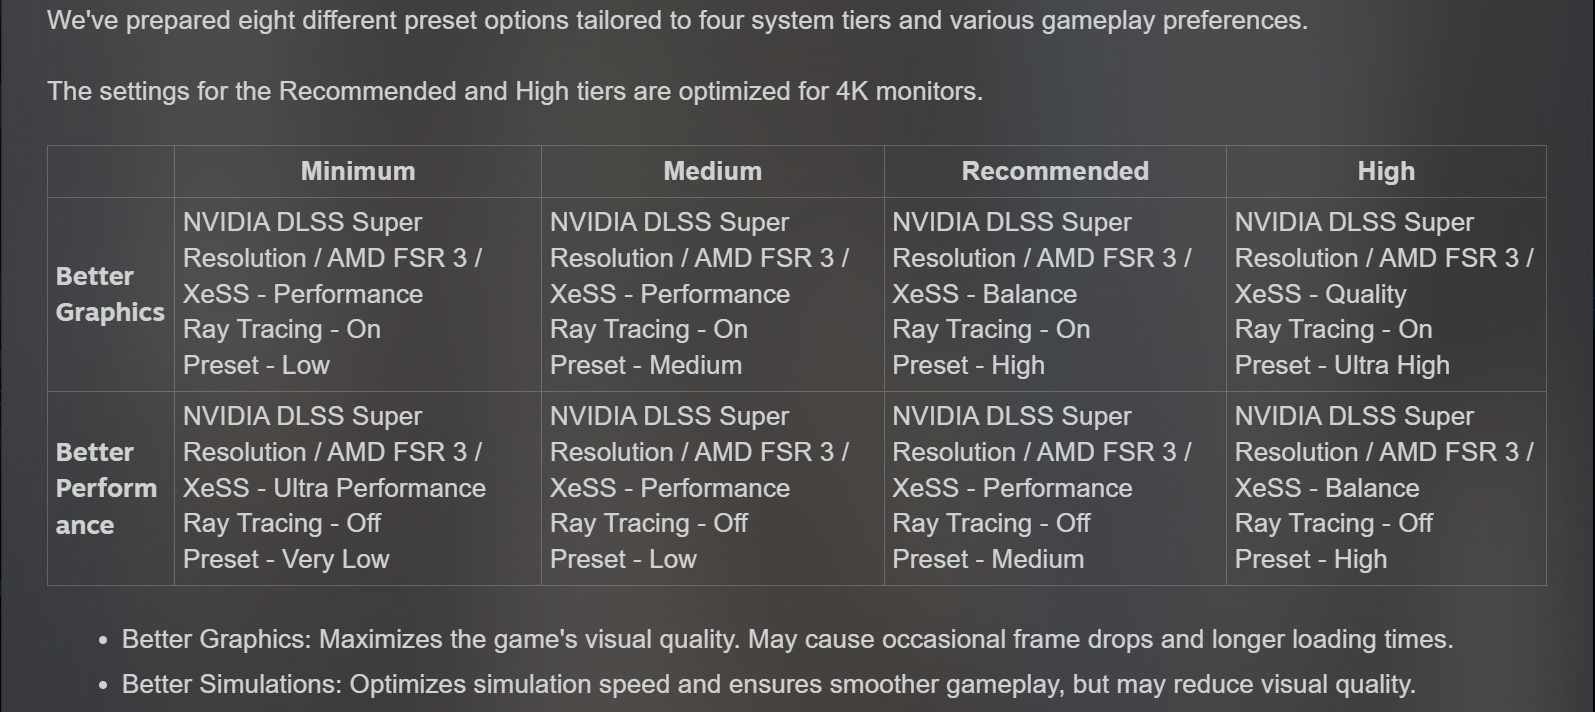Click the Minimum column header
Image resolution: width=1595 pixels, height=712 pixels.
pos(358,171)
